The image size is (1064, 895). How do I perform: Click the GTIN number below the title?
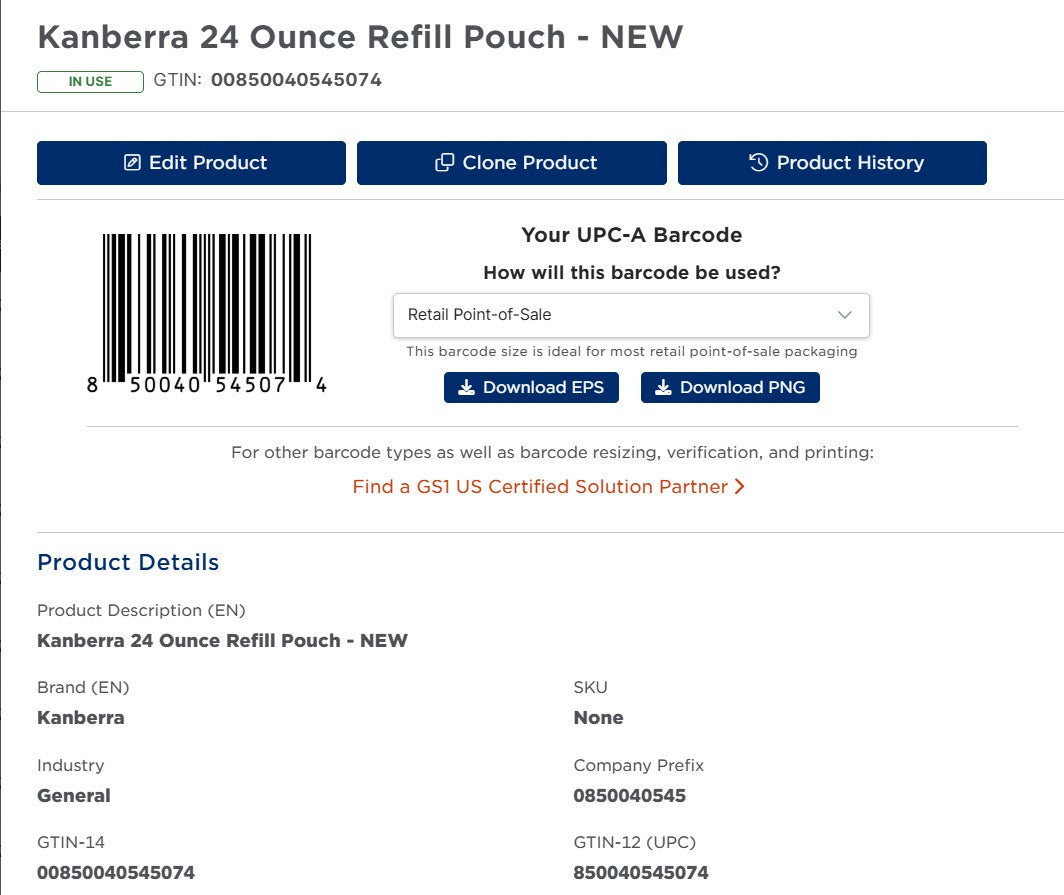coord(296,80)
